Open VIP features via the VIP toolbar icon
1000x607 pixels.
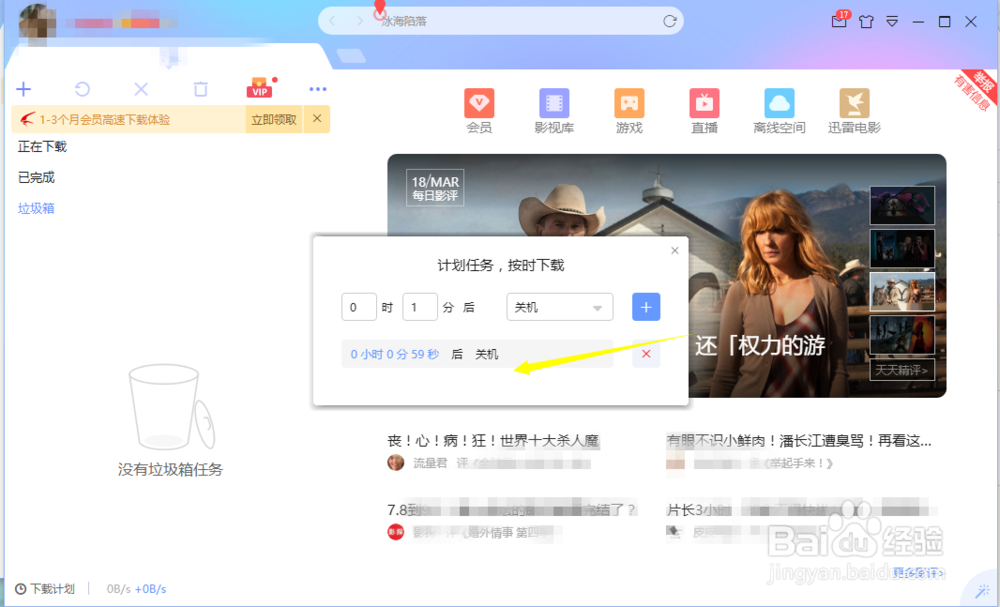259,89
